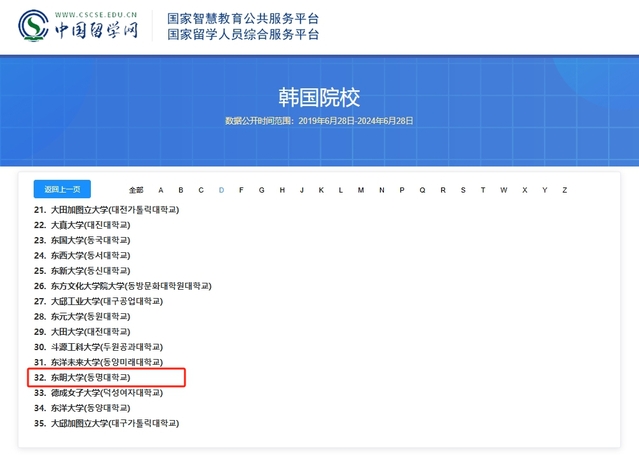This screenshot has width=639, height=455.
Task: Open 东洋未来大学 entry number 31
Action: coord(106,362)
